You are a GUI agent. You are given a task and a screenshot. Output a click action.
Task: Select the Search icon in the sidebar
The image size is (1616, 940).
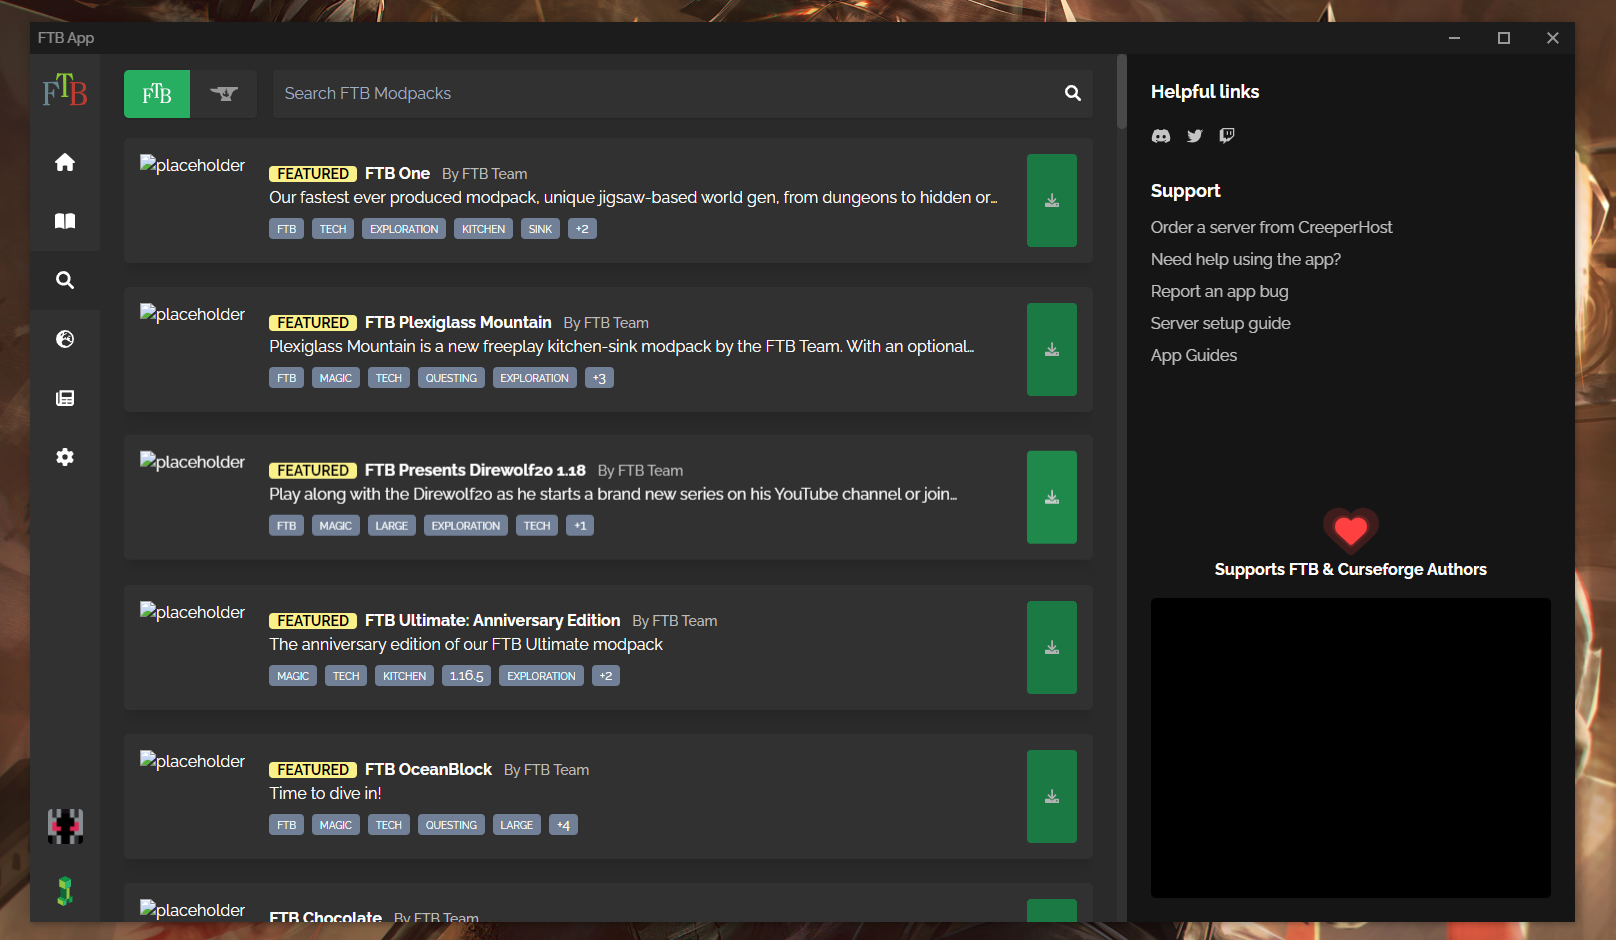coord(65,281)
